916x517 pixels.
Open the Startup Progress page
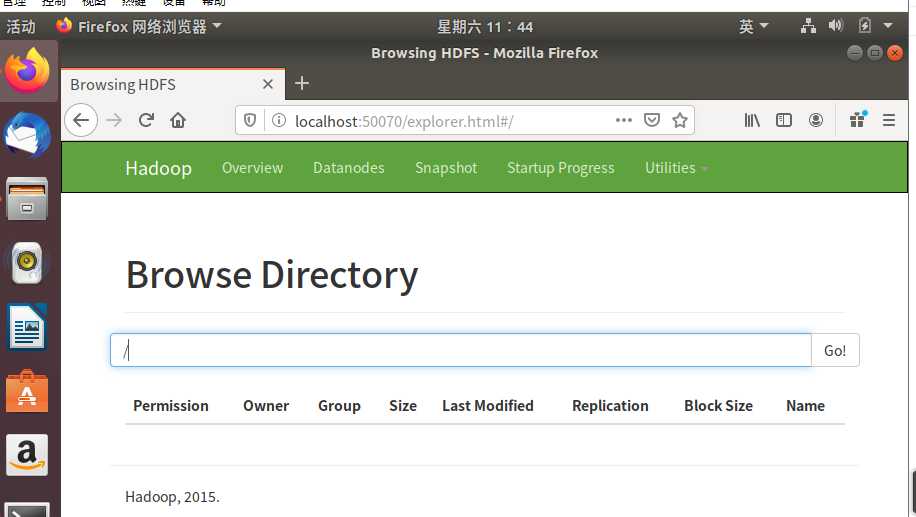(561, 168)
